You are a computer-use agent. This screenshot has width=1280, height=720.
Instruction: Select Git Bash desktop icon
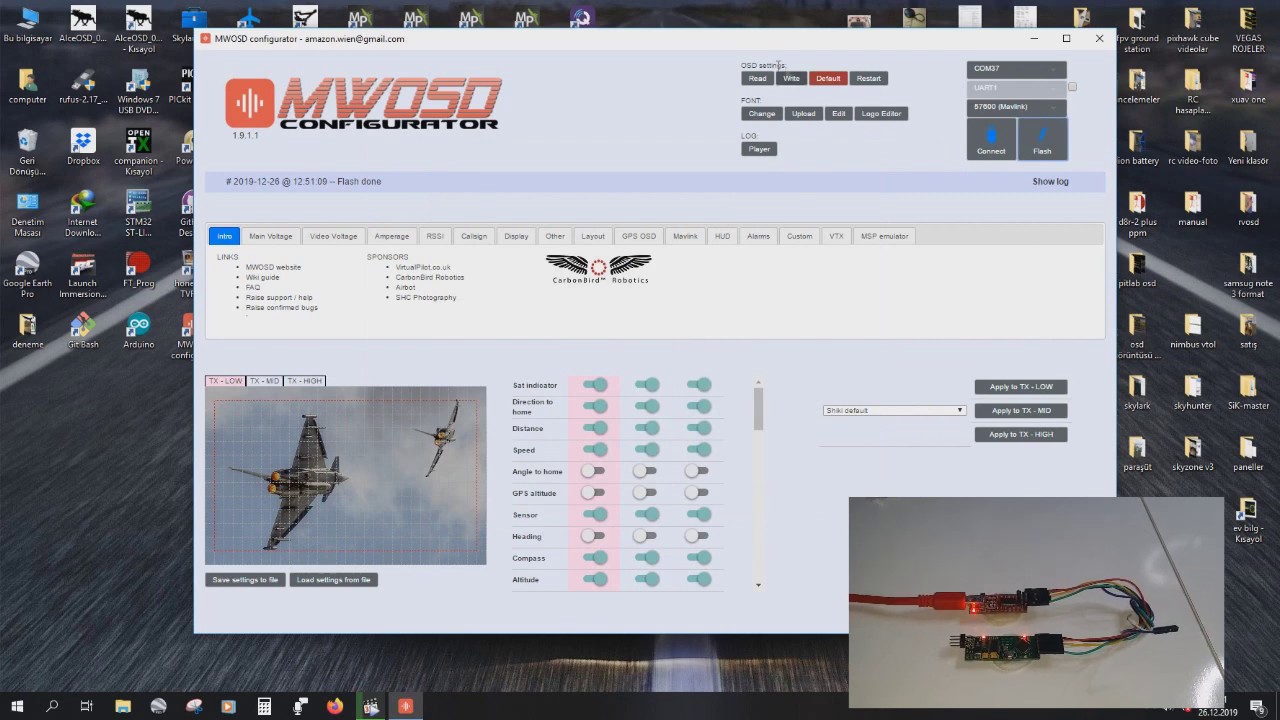tap(83, 331)
